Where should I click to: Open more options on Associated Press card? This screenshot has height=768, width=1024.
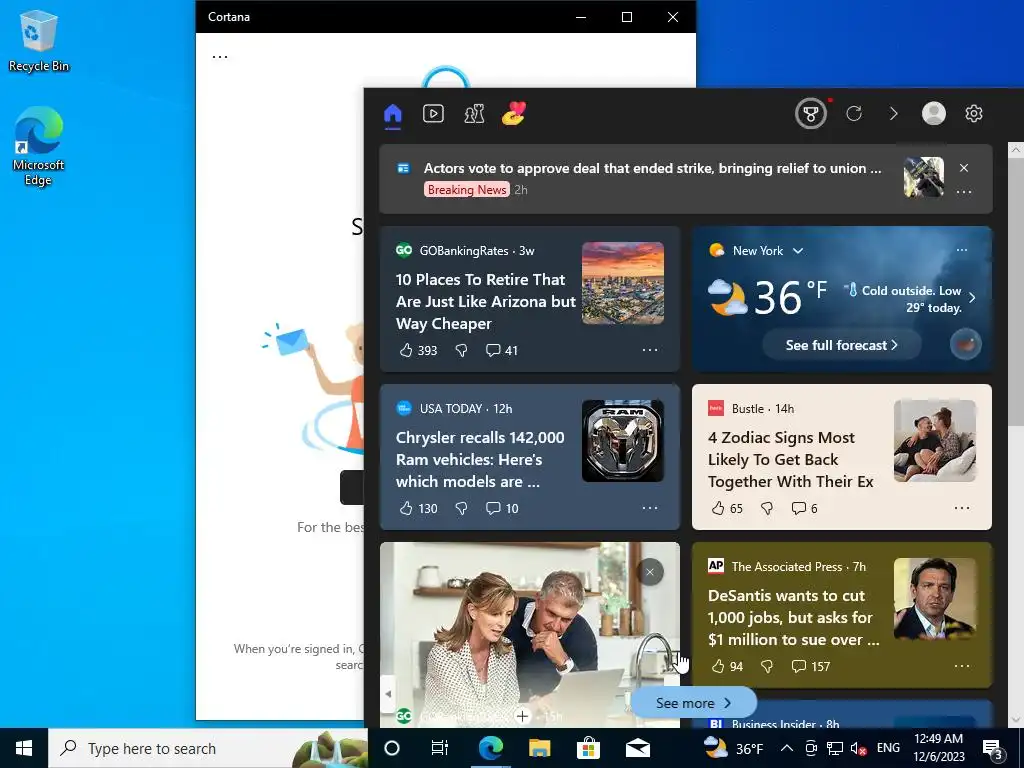tap(962, 666)
